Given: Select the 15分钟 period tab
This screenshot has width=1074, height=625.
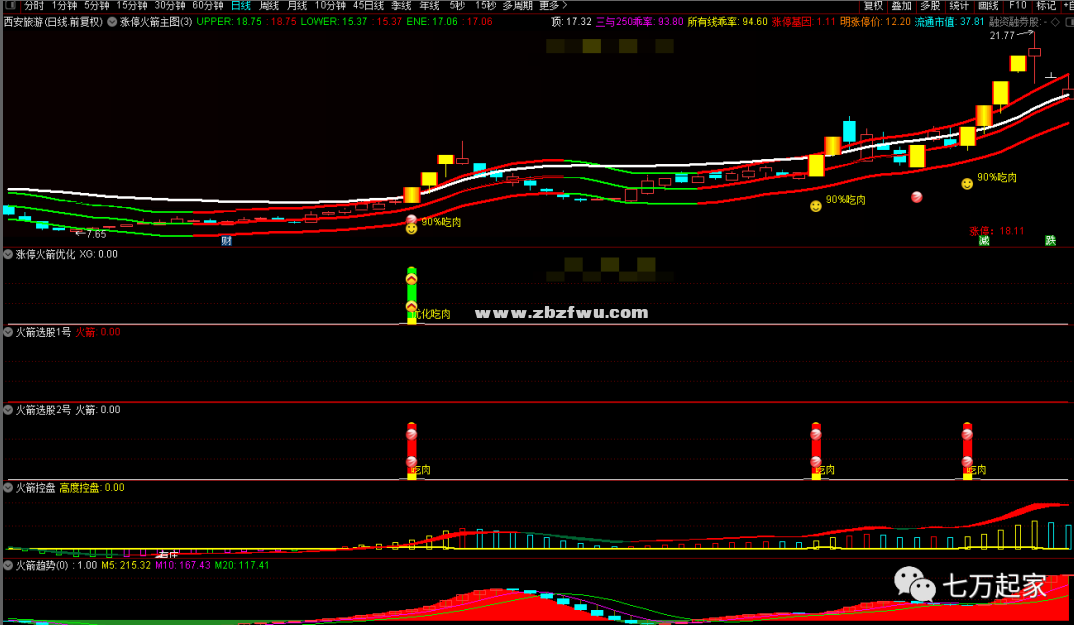Looking at the screenshot, I should click(132, 5).
